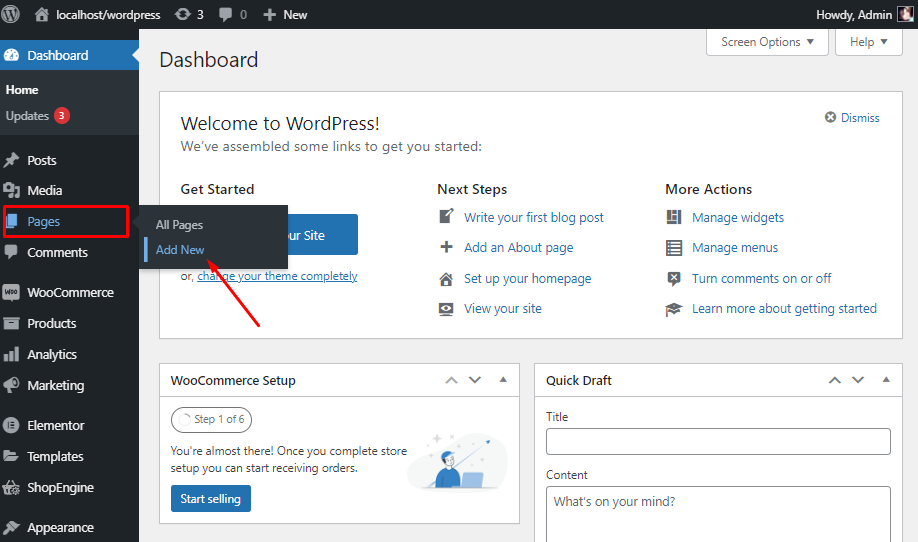Image resolution: width=918 pixels, height=542 pixels.
Task: Open Add an About page link
Action: click(x=518, y=248)
